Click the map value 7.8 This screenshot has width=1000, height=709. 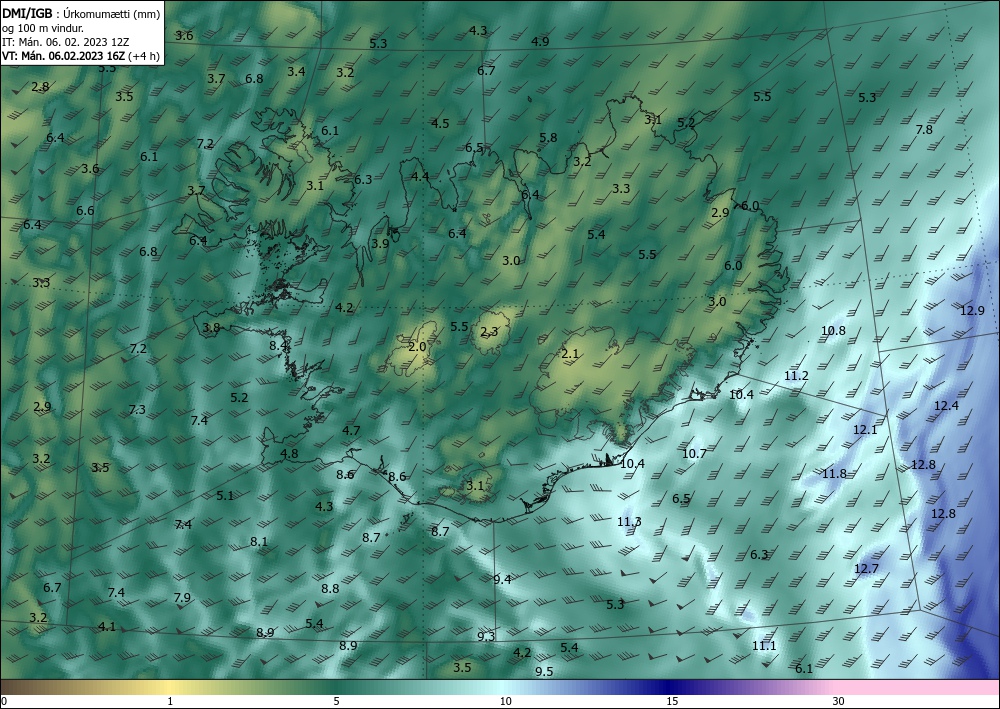coord(923,130)
